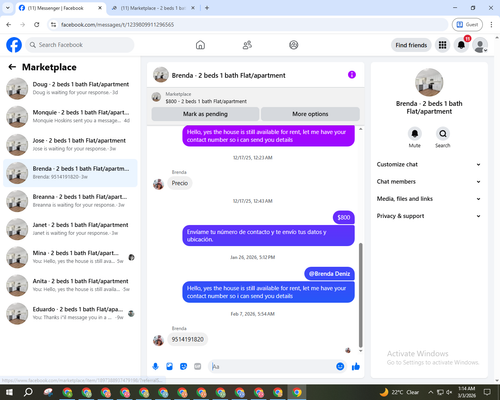Open the Friends icon in top navigation
This screenshot has height=400, width=500.
pyautogui.click(x=247, y=45)
